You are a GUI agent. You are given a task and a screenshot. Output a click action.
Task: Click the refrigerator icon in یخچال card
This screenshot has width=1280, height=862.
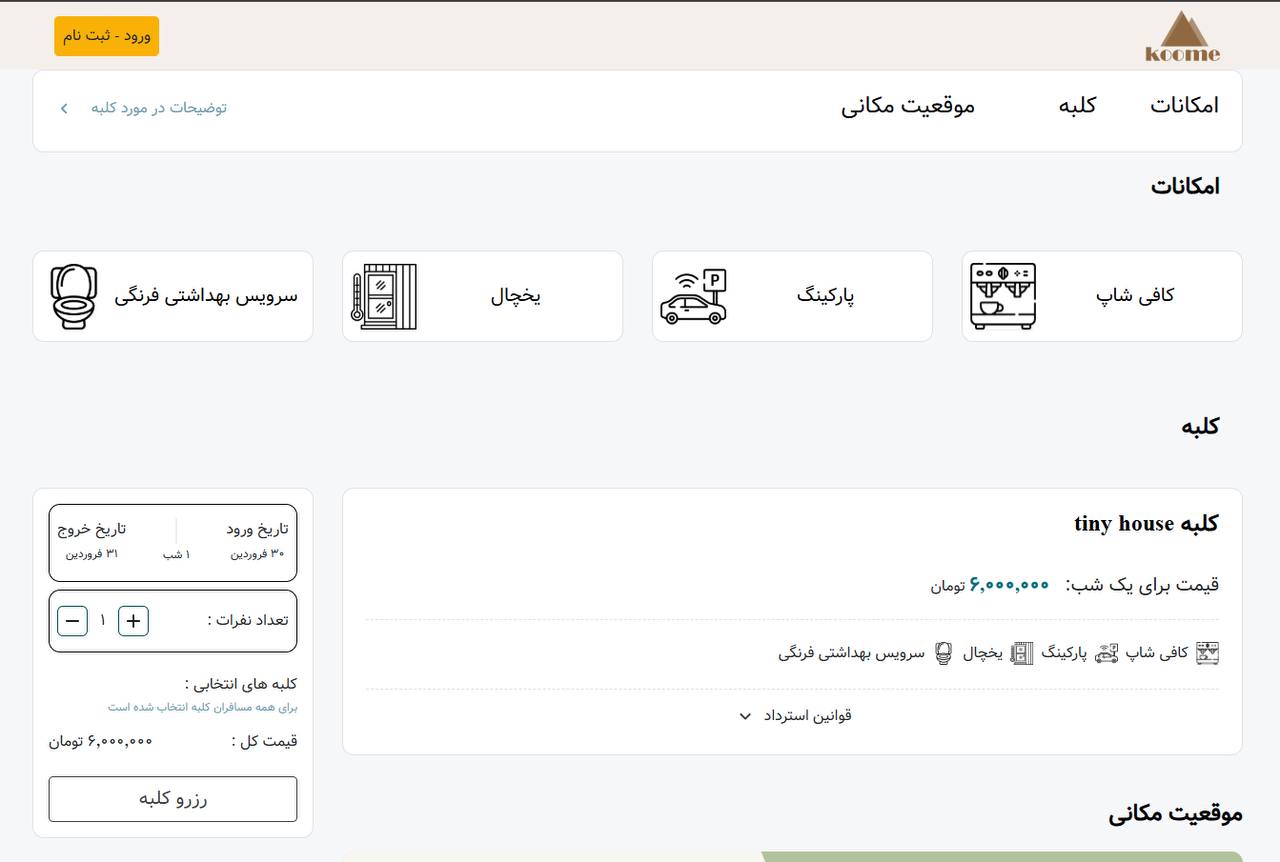(x=384, y=297)
